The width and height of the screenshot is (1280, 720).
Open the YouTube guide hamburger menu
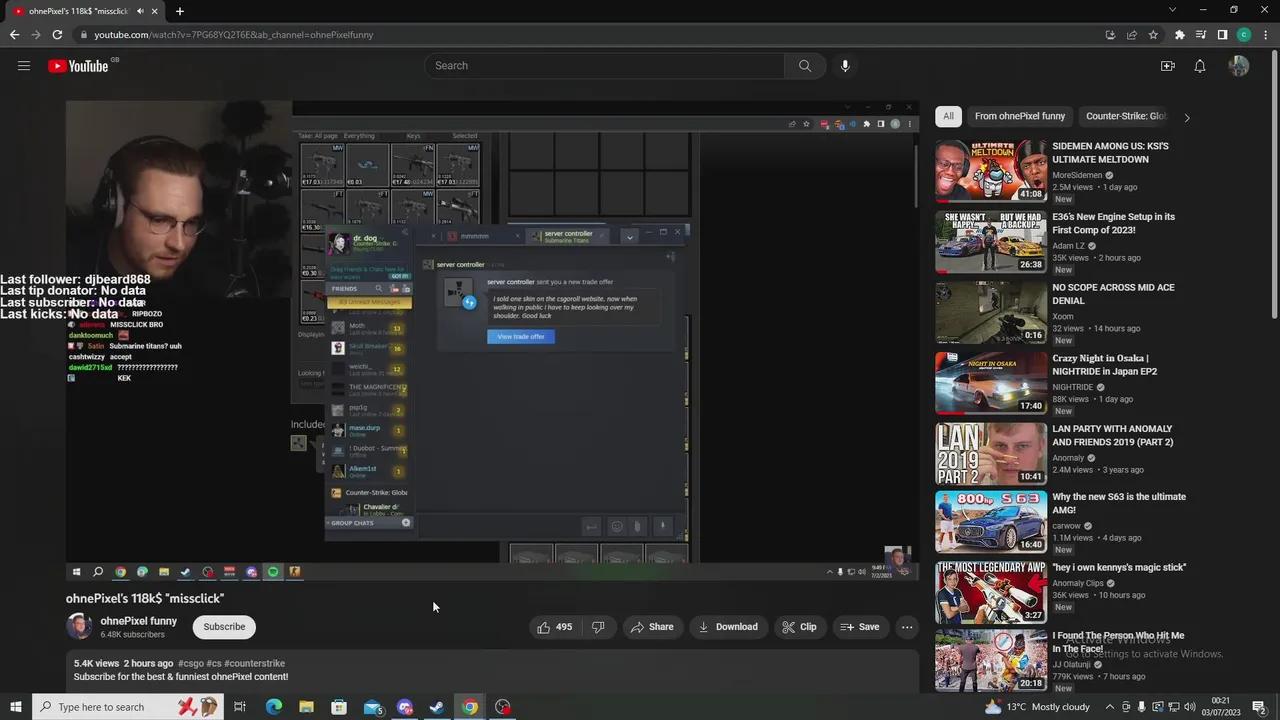tap(24, 66)
